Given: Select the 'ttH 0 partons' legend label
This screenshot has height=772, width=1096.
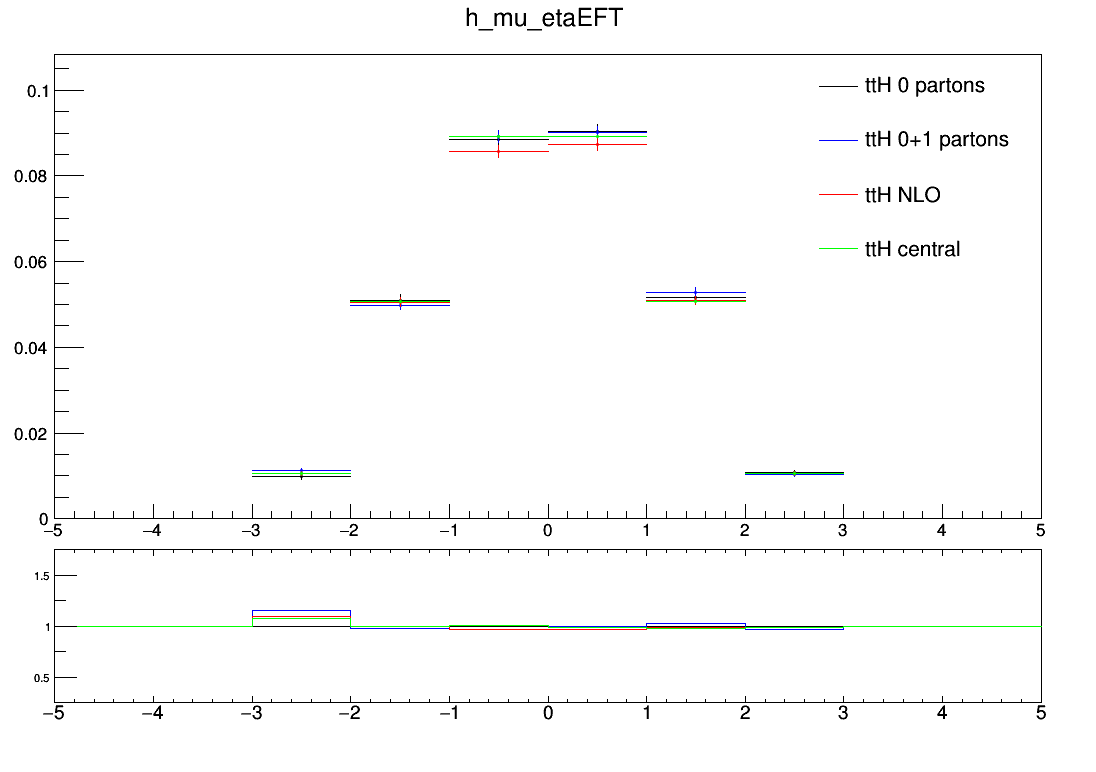Looking at the screenshot, I should (925, 85).
